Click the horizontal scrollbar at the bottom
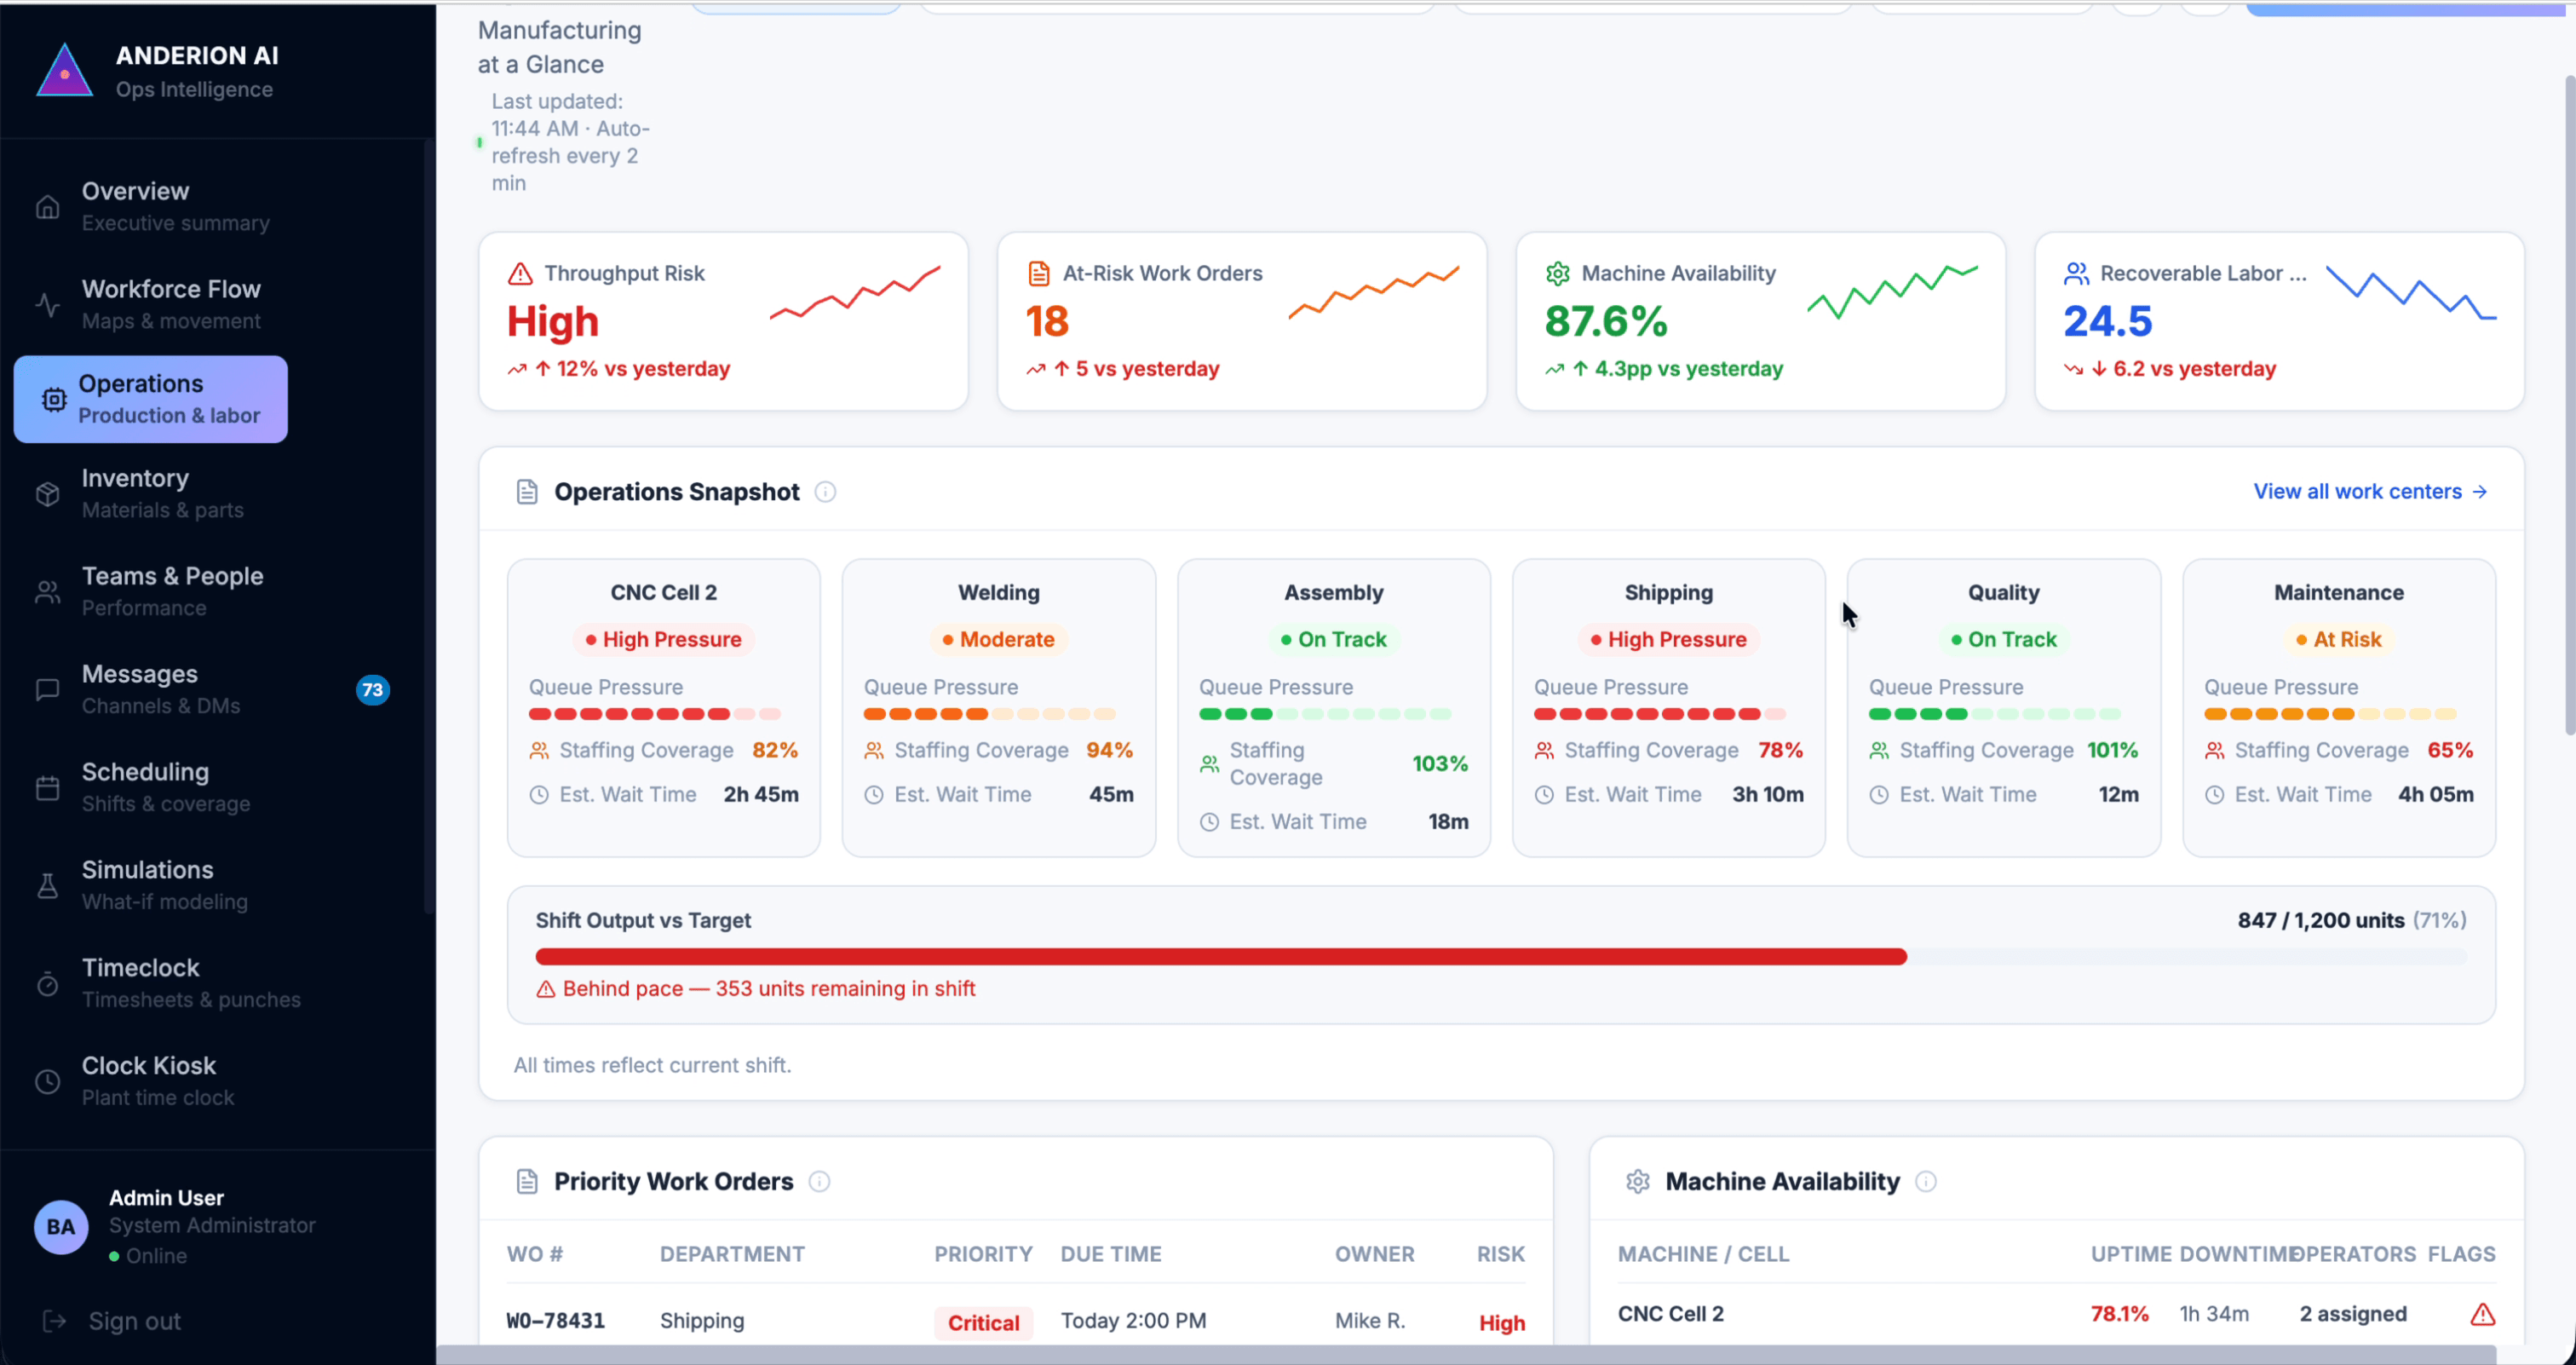Image resolution: width=2576 pixels, height=1365 pixels. tap(1466, 1355)
